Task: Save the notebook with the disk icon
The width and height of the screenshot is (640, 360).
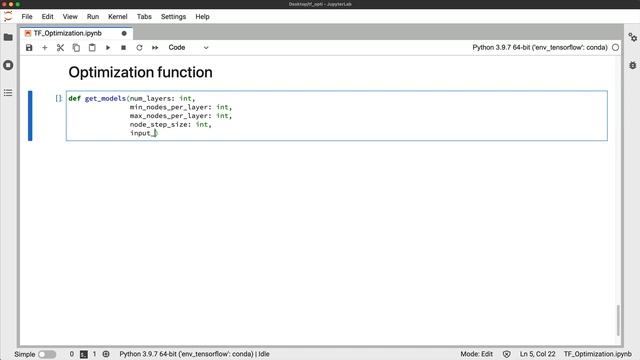Action: coord(29,48)
